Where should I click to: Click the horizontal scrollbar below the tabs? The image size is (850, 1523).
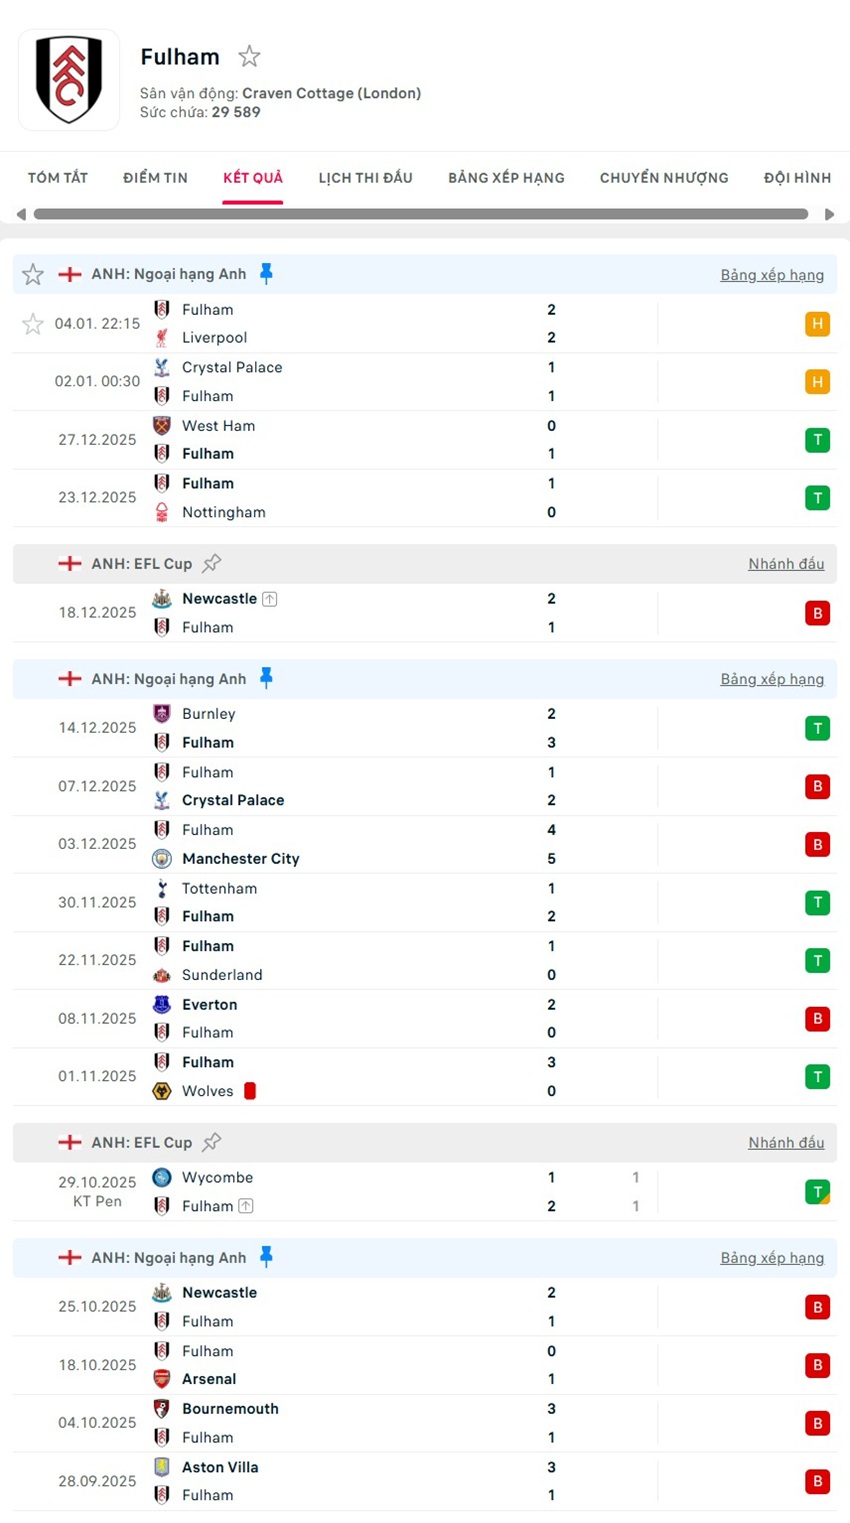click(x=420, y=213)
